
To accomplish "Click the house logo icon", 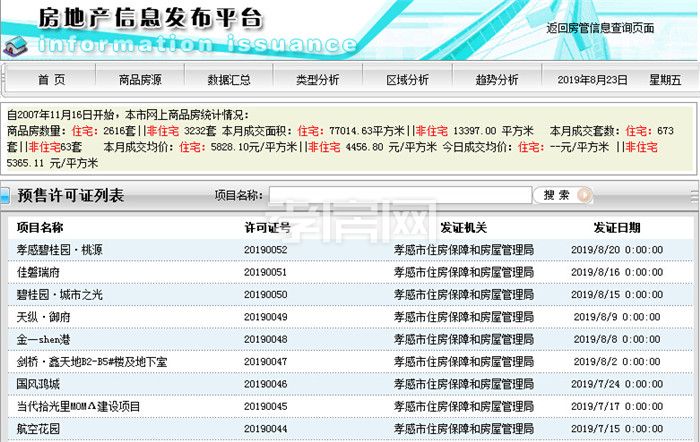I will pos(16,46).
